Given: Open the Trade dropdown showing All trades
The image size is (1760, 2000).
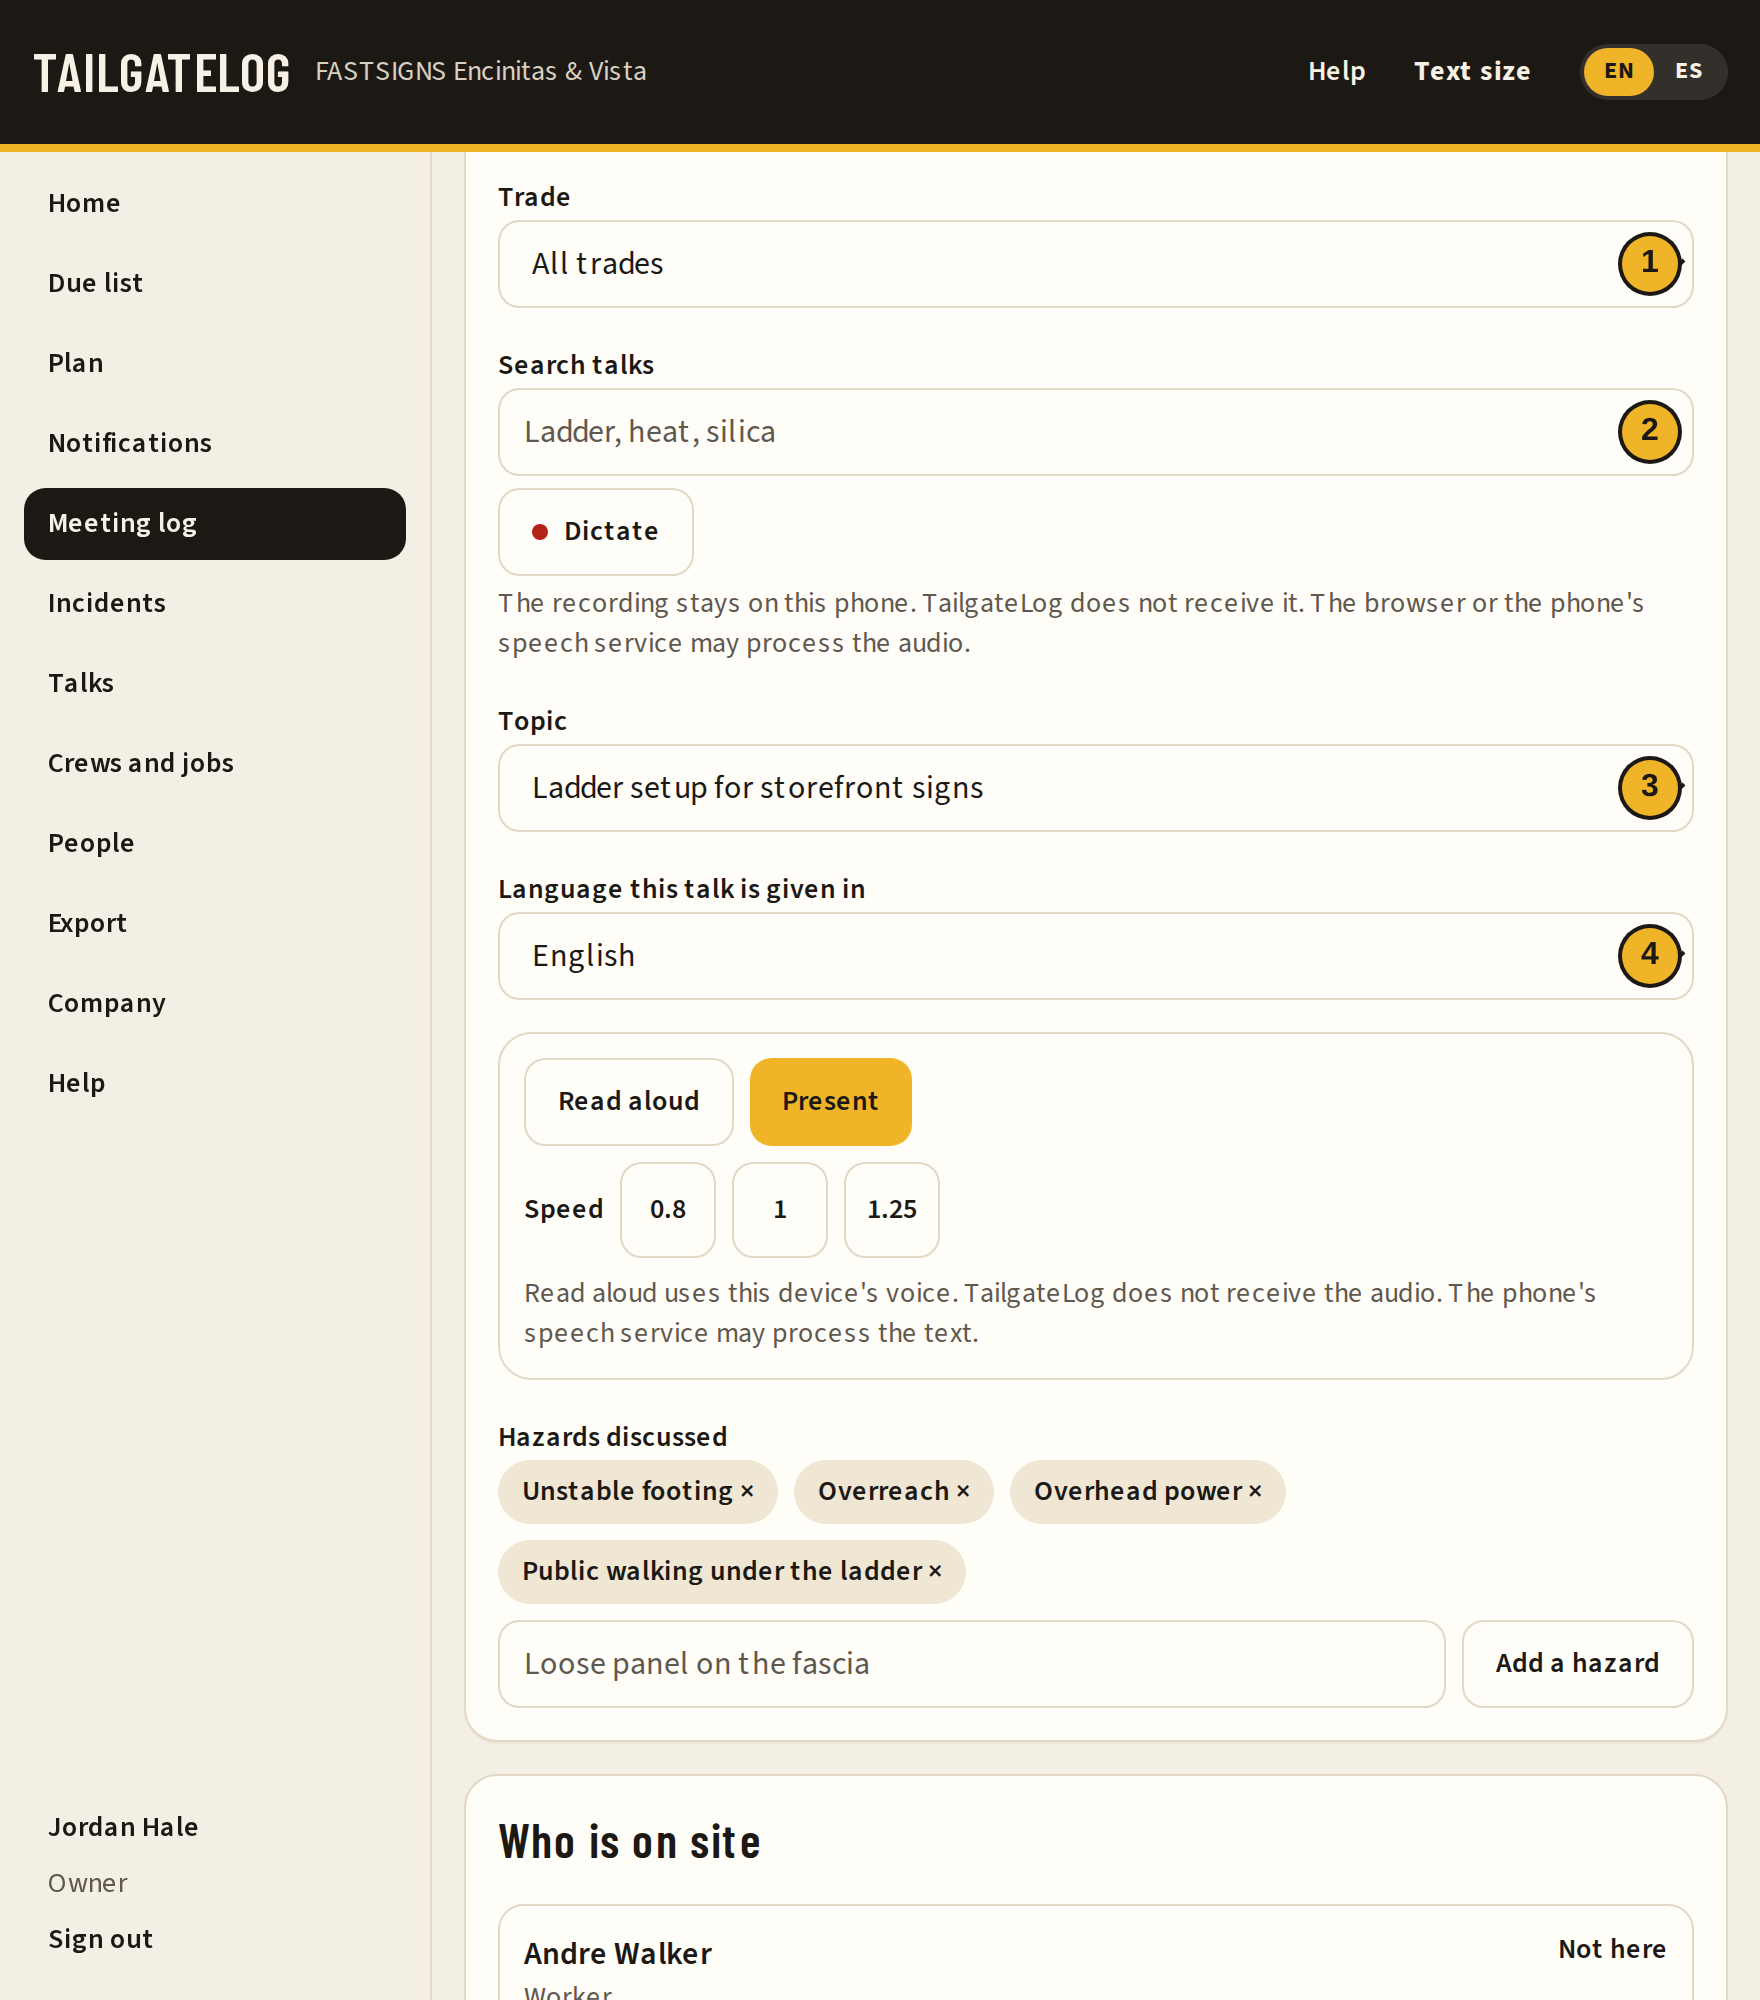Looking at the screenshot, I should pos(1096,264).
